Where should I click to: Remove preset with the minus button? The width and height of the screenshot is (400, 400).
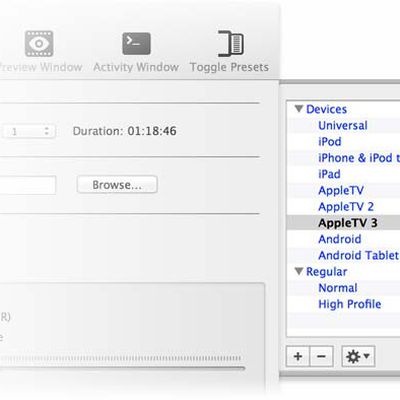pyautogui.click(x=321, y=356)
